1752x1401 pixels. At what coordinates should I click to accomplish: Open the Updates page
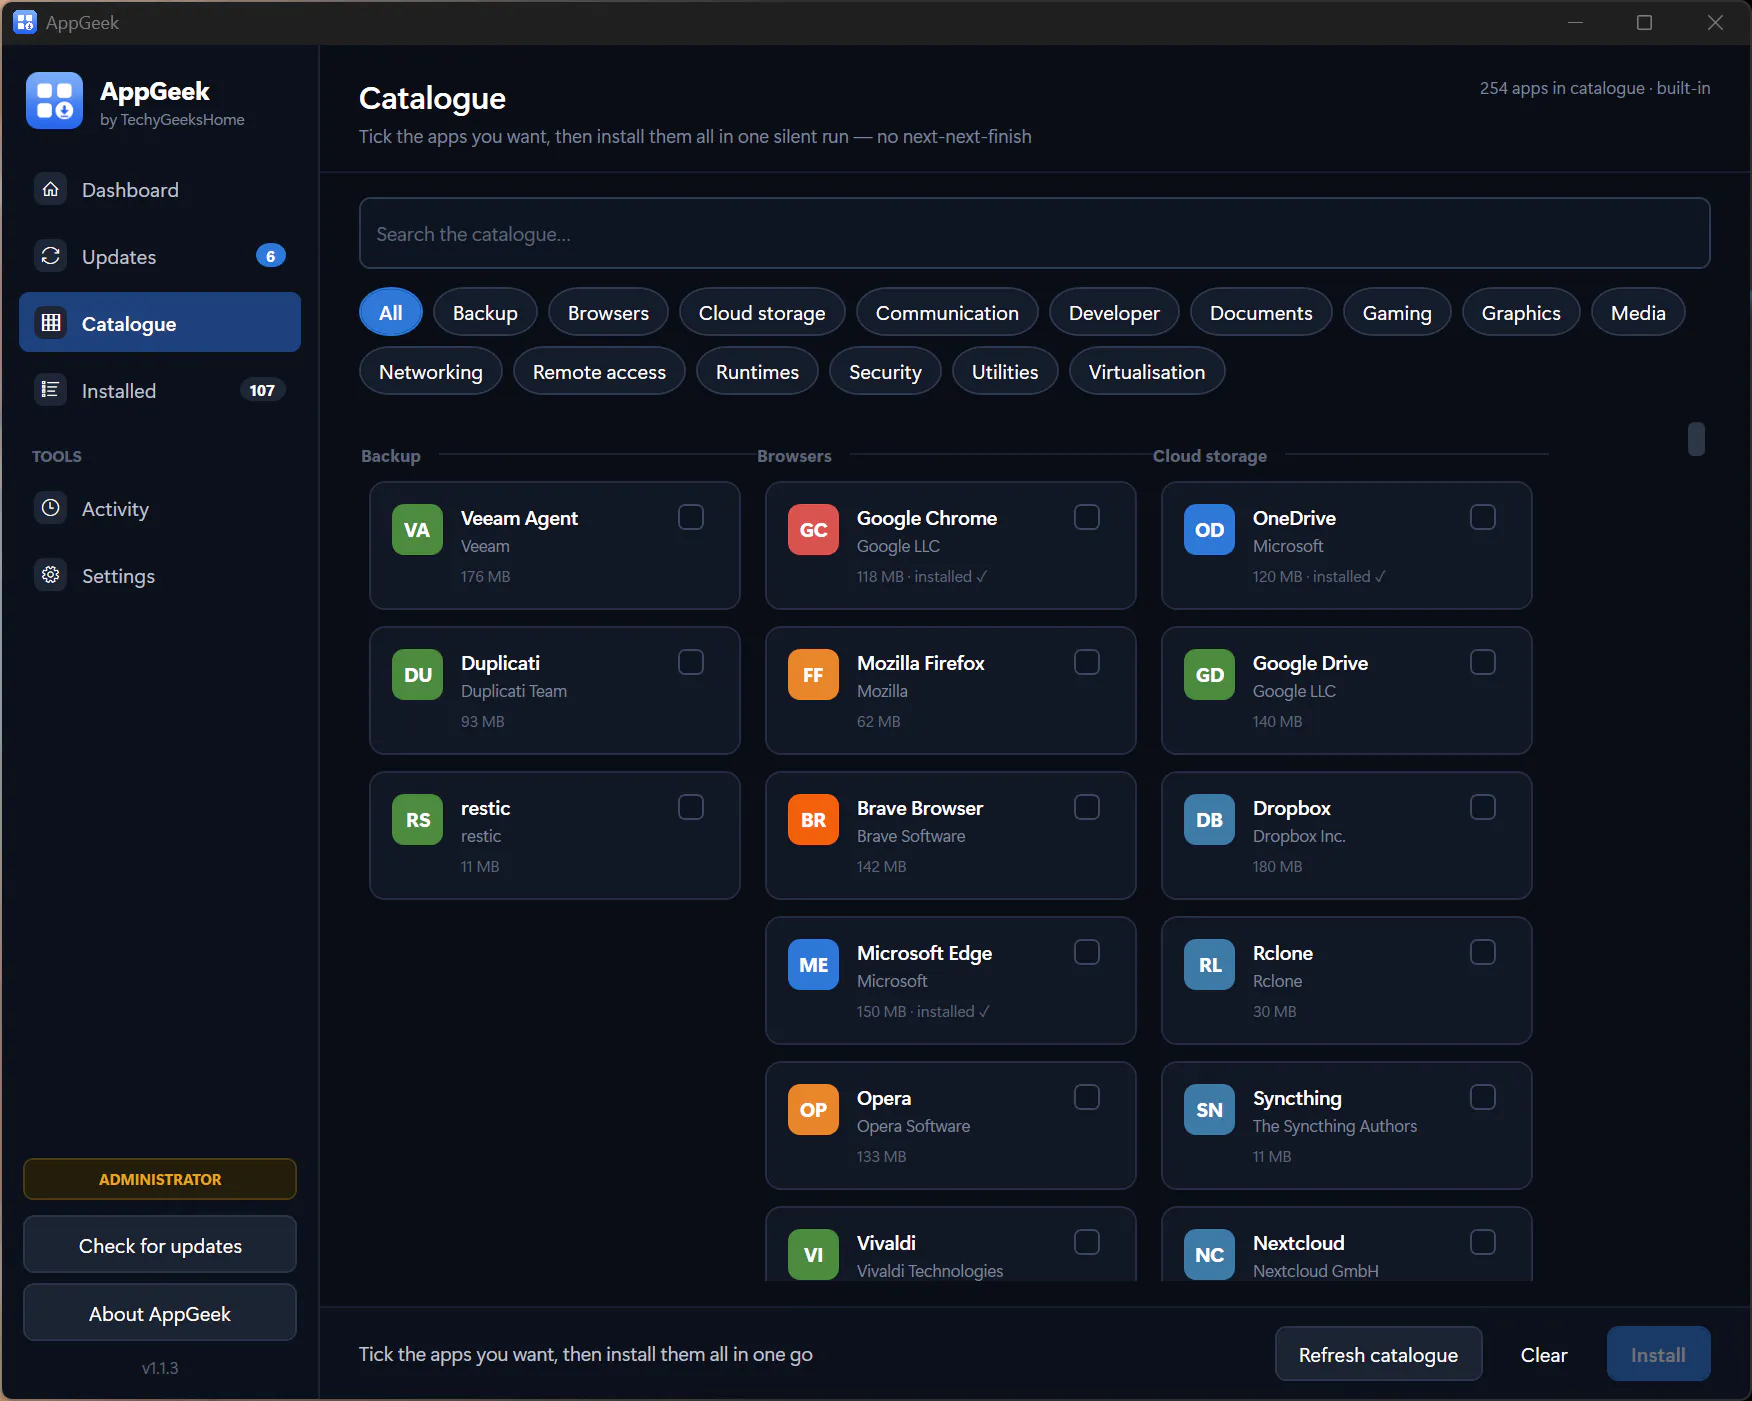click(x=160, y=256)
